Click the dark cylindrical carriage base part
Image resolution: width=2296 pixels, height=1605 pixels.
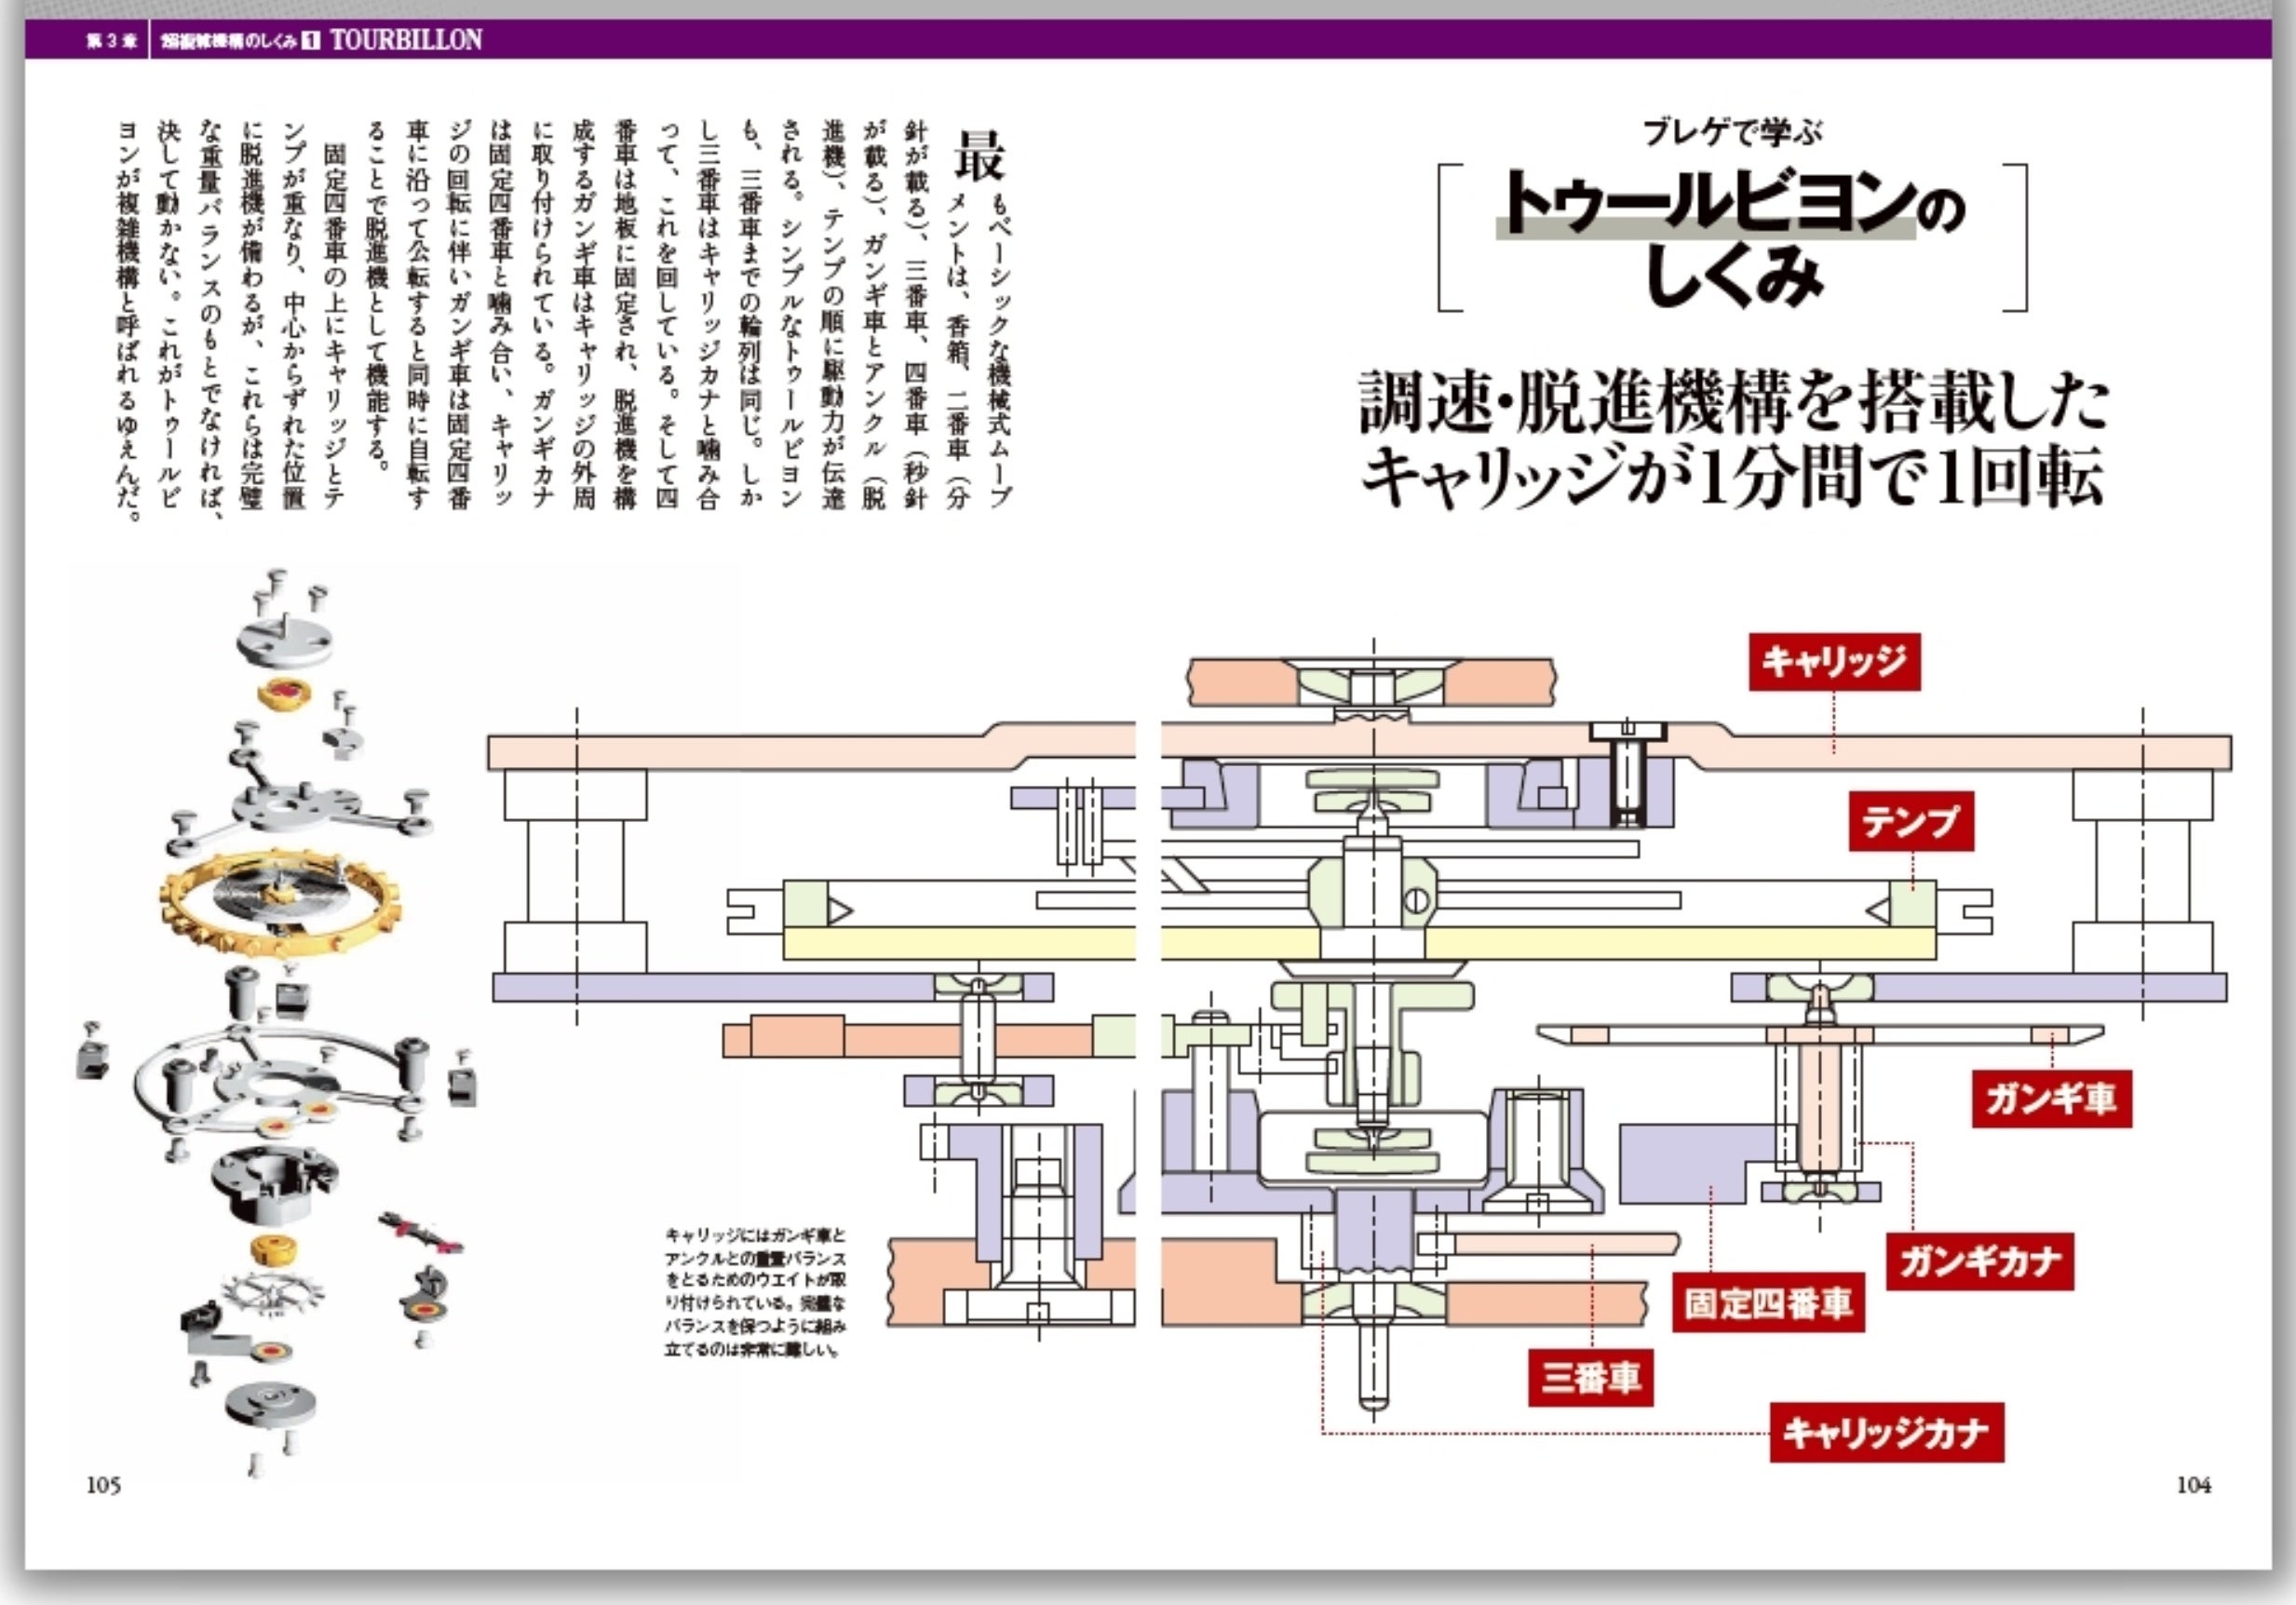(272, 1183)
